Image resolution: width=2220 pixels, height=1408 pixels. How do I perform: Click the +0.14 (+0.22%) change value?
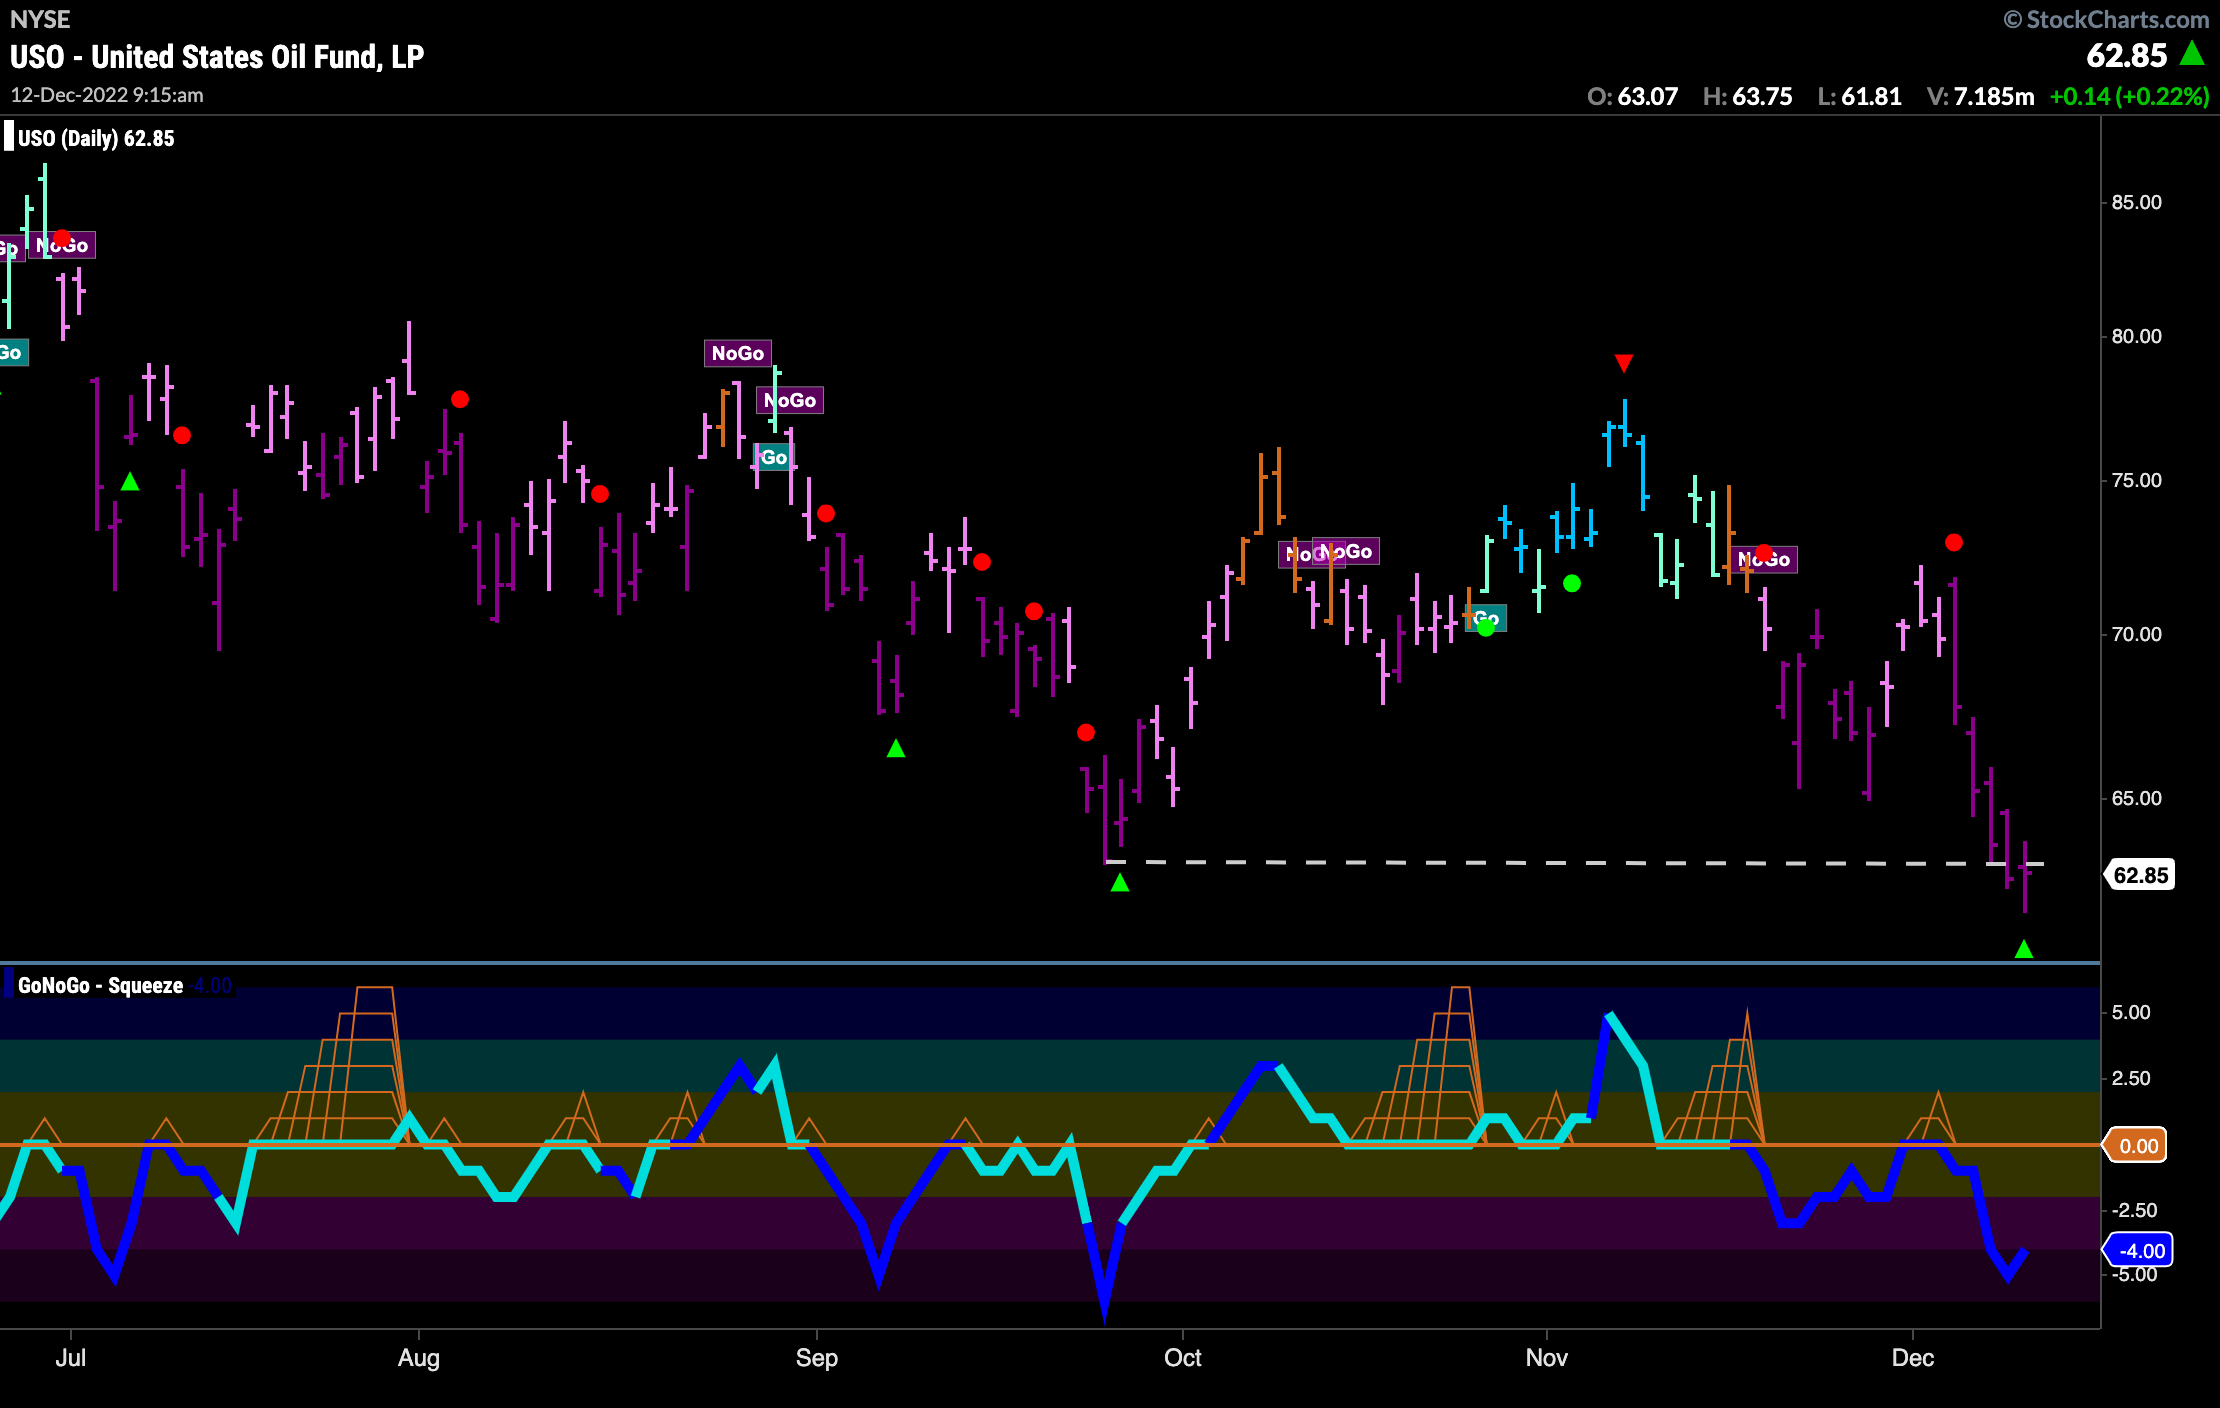coord(2129,97)
